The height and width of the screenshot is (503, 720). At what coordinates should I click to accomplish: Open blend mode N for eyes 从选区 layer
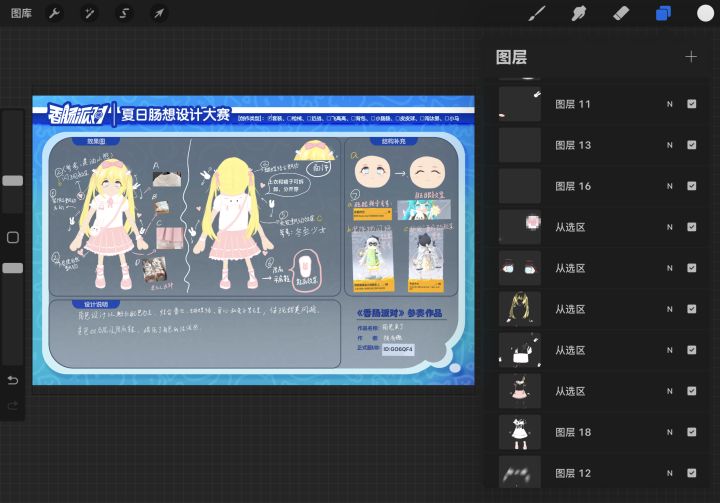pyautogui.click(x=669, y=268)
